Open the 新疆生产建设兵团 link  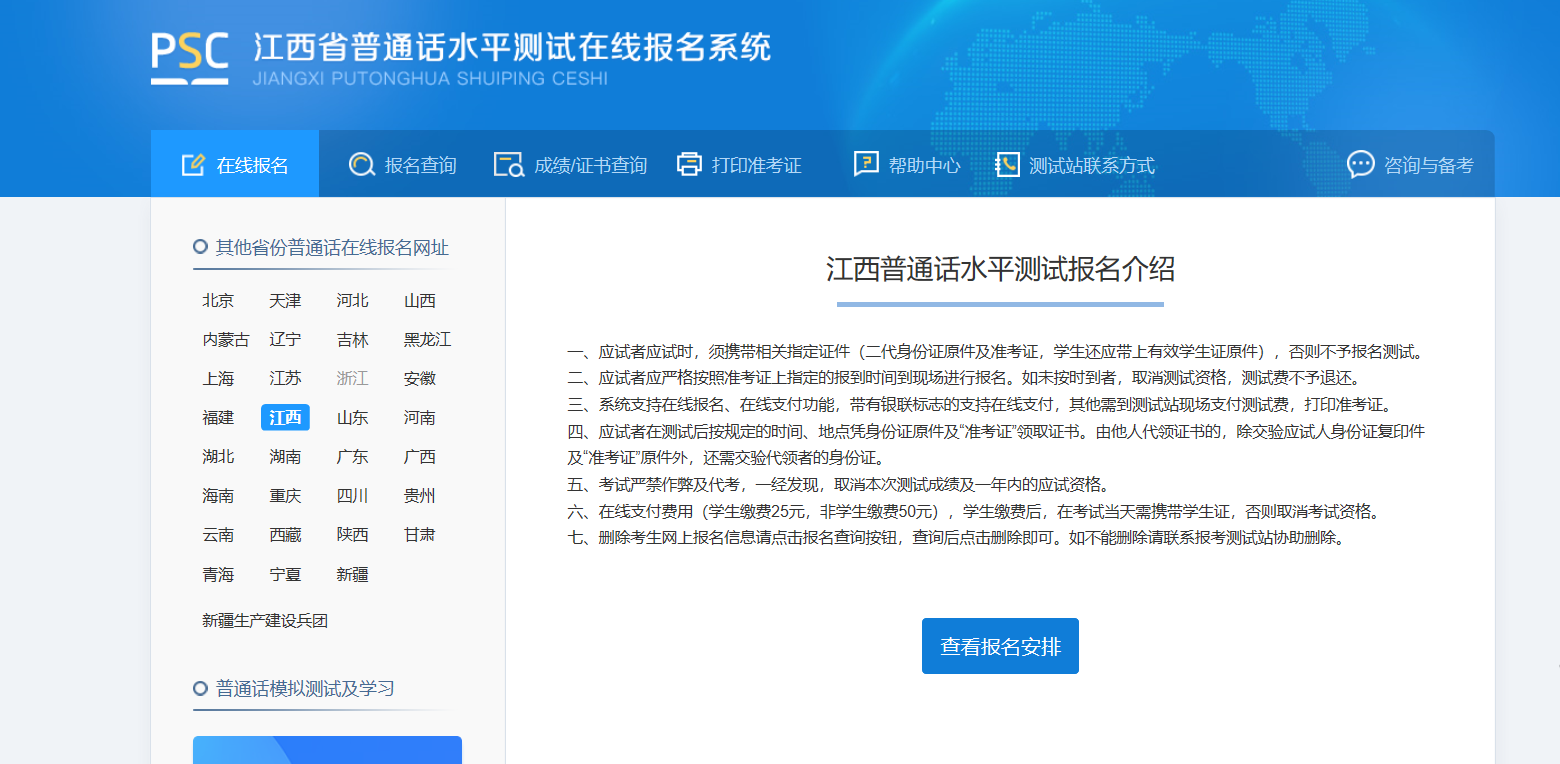tap(265, 621)
